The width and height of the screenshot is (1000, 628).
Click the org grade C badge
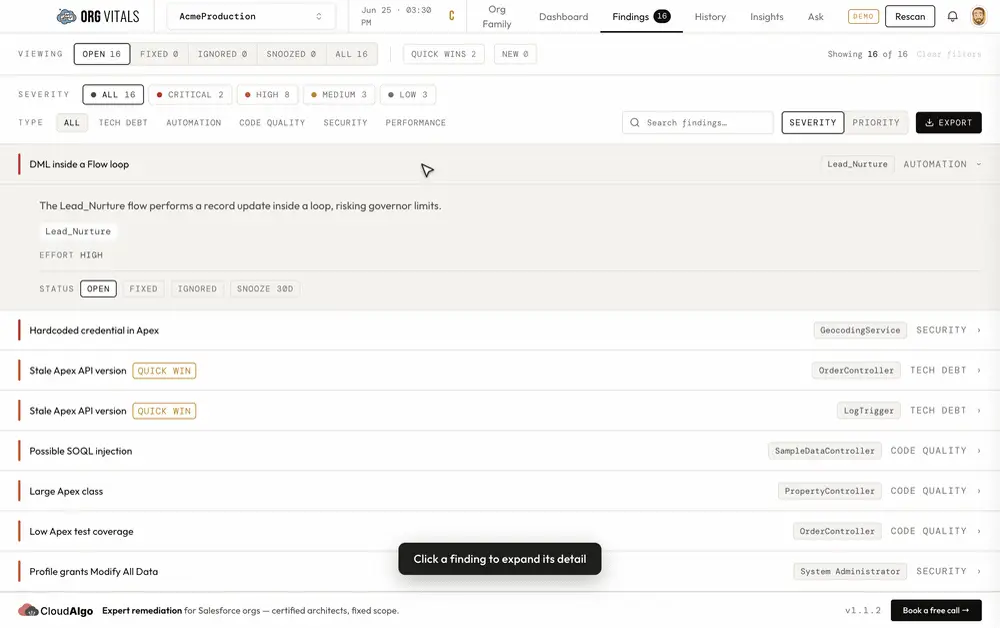point(452,16)
